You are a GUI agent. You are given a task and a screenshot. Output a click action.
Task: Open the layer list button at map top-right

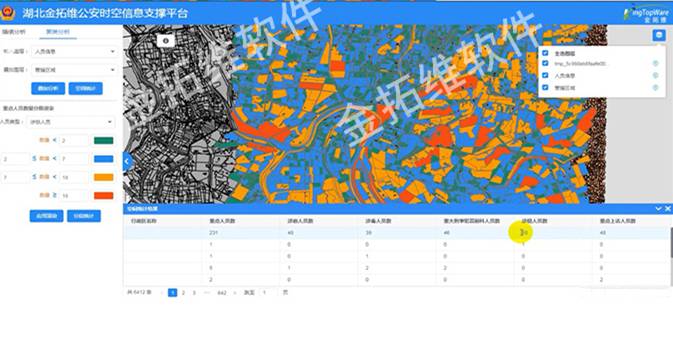(658, 35)
